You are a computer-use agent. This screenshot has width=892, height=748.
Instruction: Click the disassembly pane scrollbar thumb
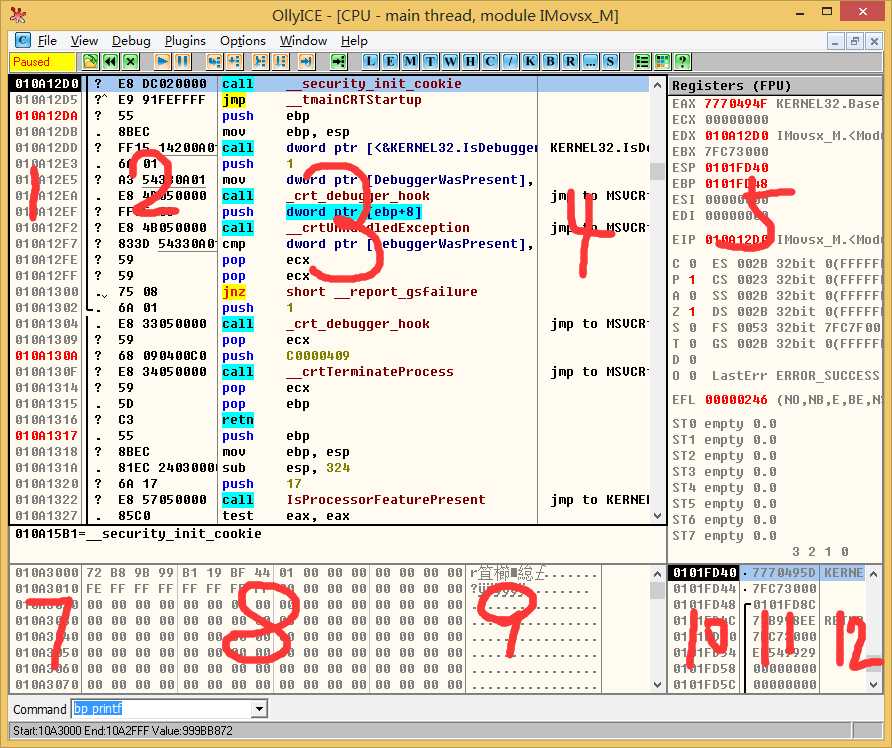(x=658, y=171)
